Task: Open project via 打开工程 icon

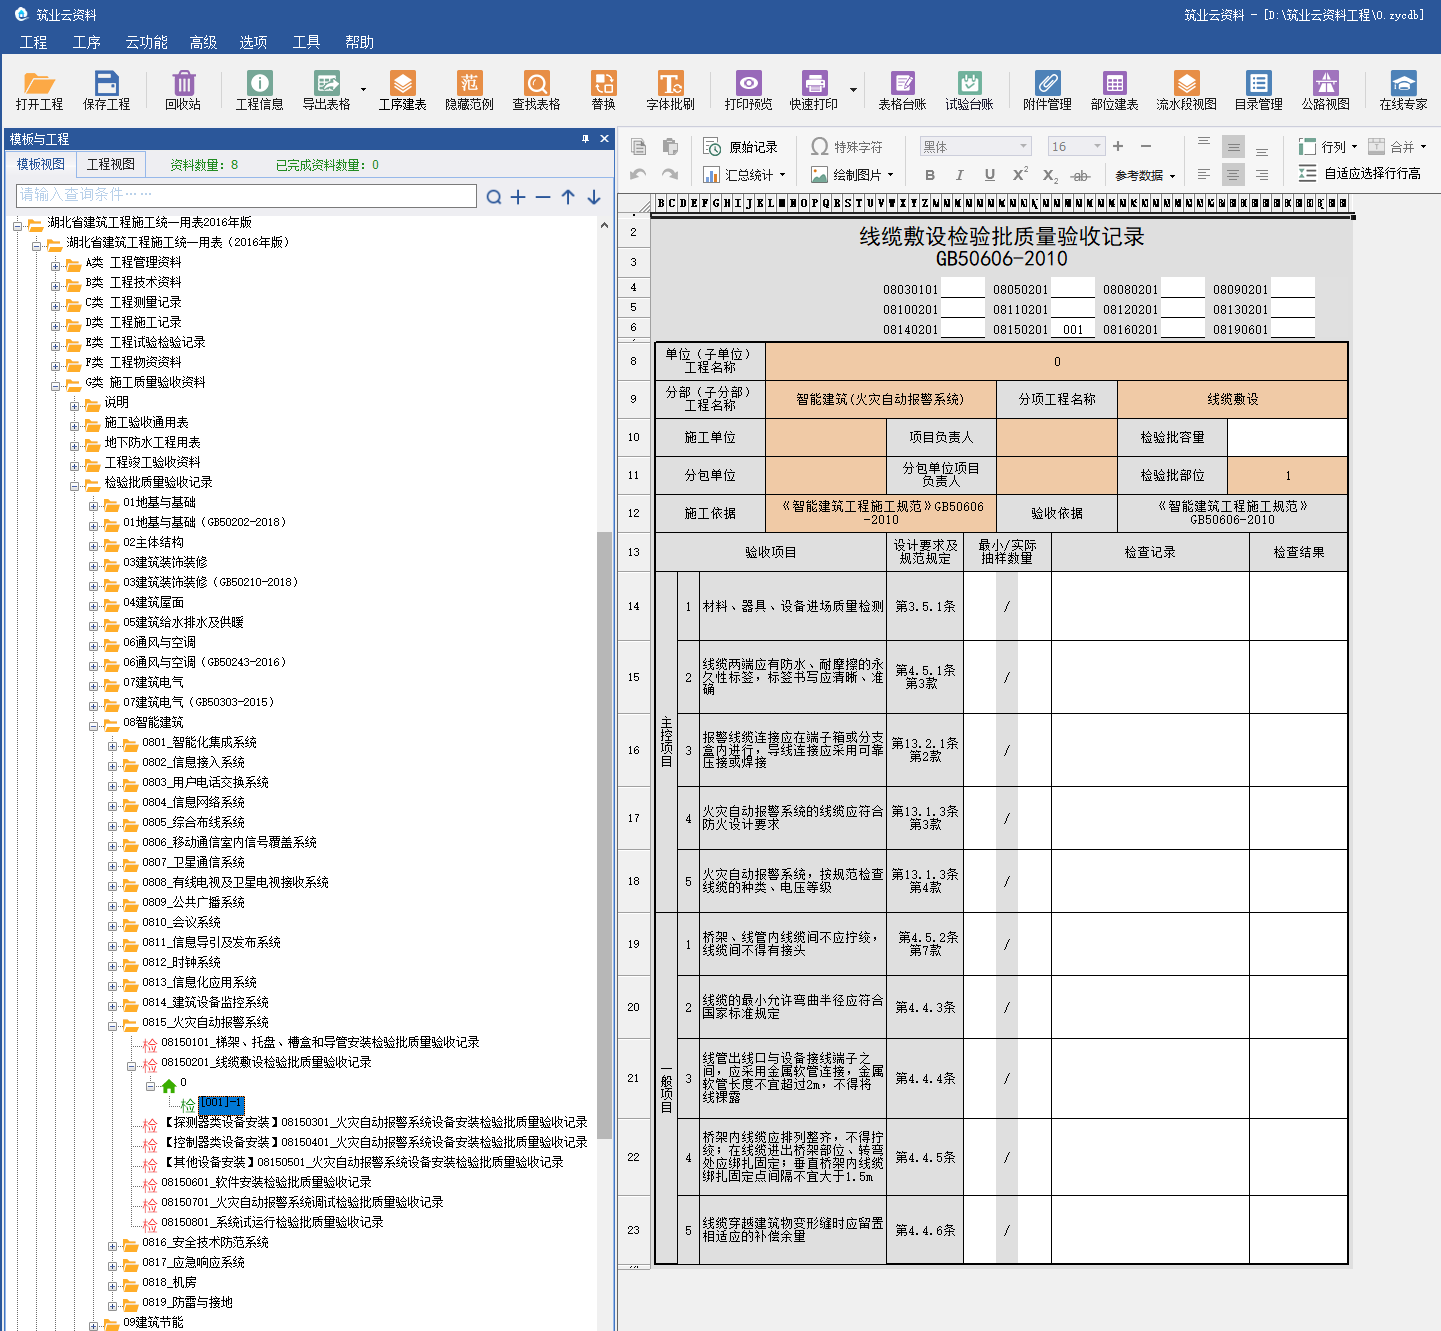Action: click(39, 90)
